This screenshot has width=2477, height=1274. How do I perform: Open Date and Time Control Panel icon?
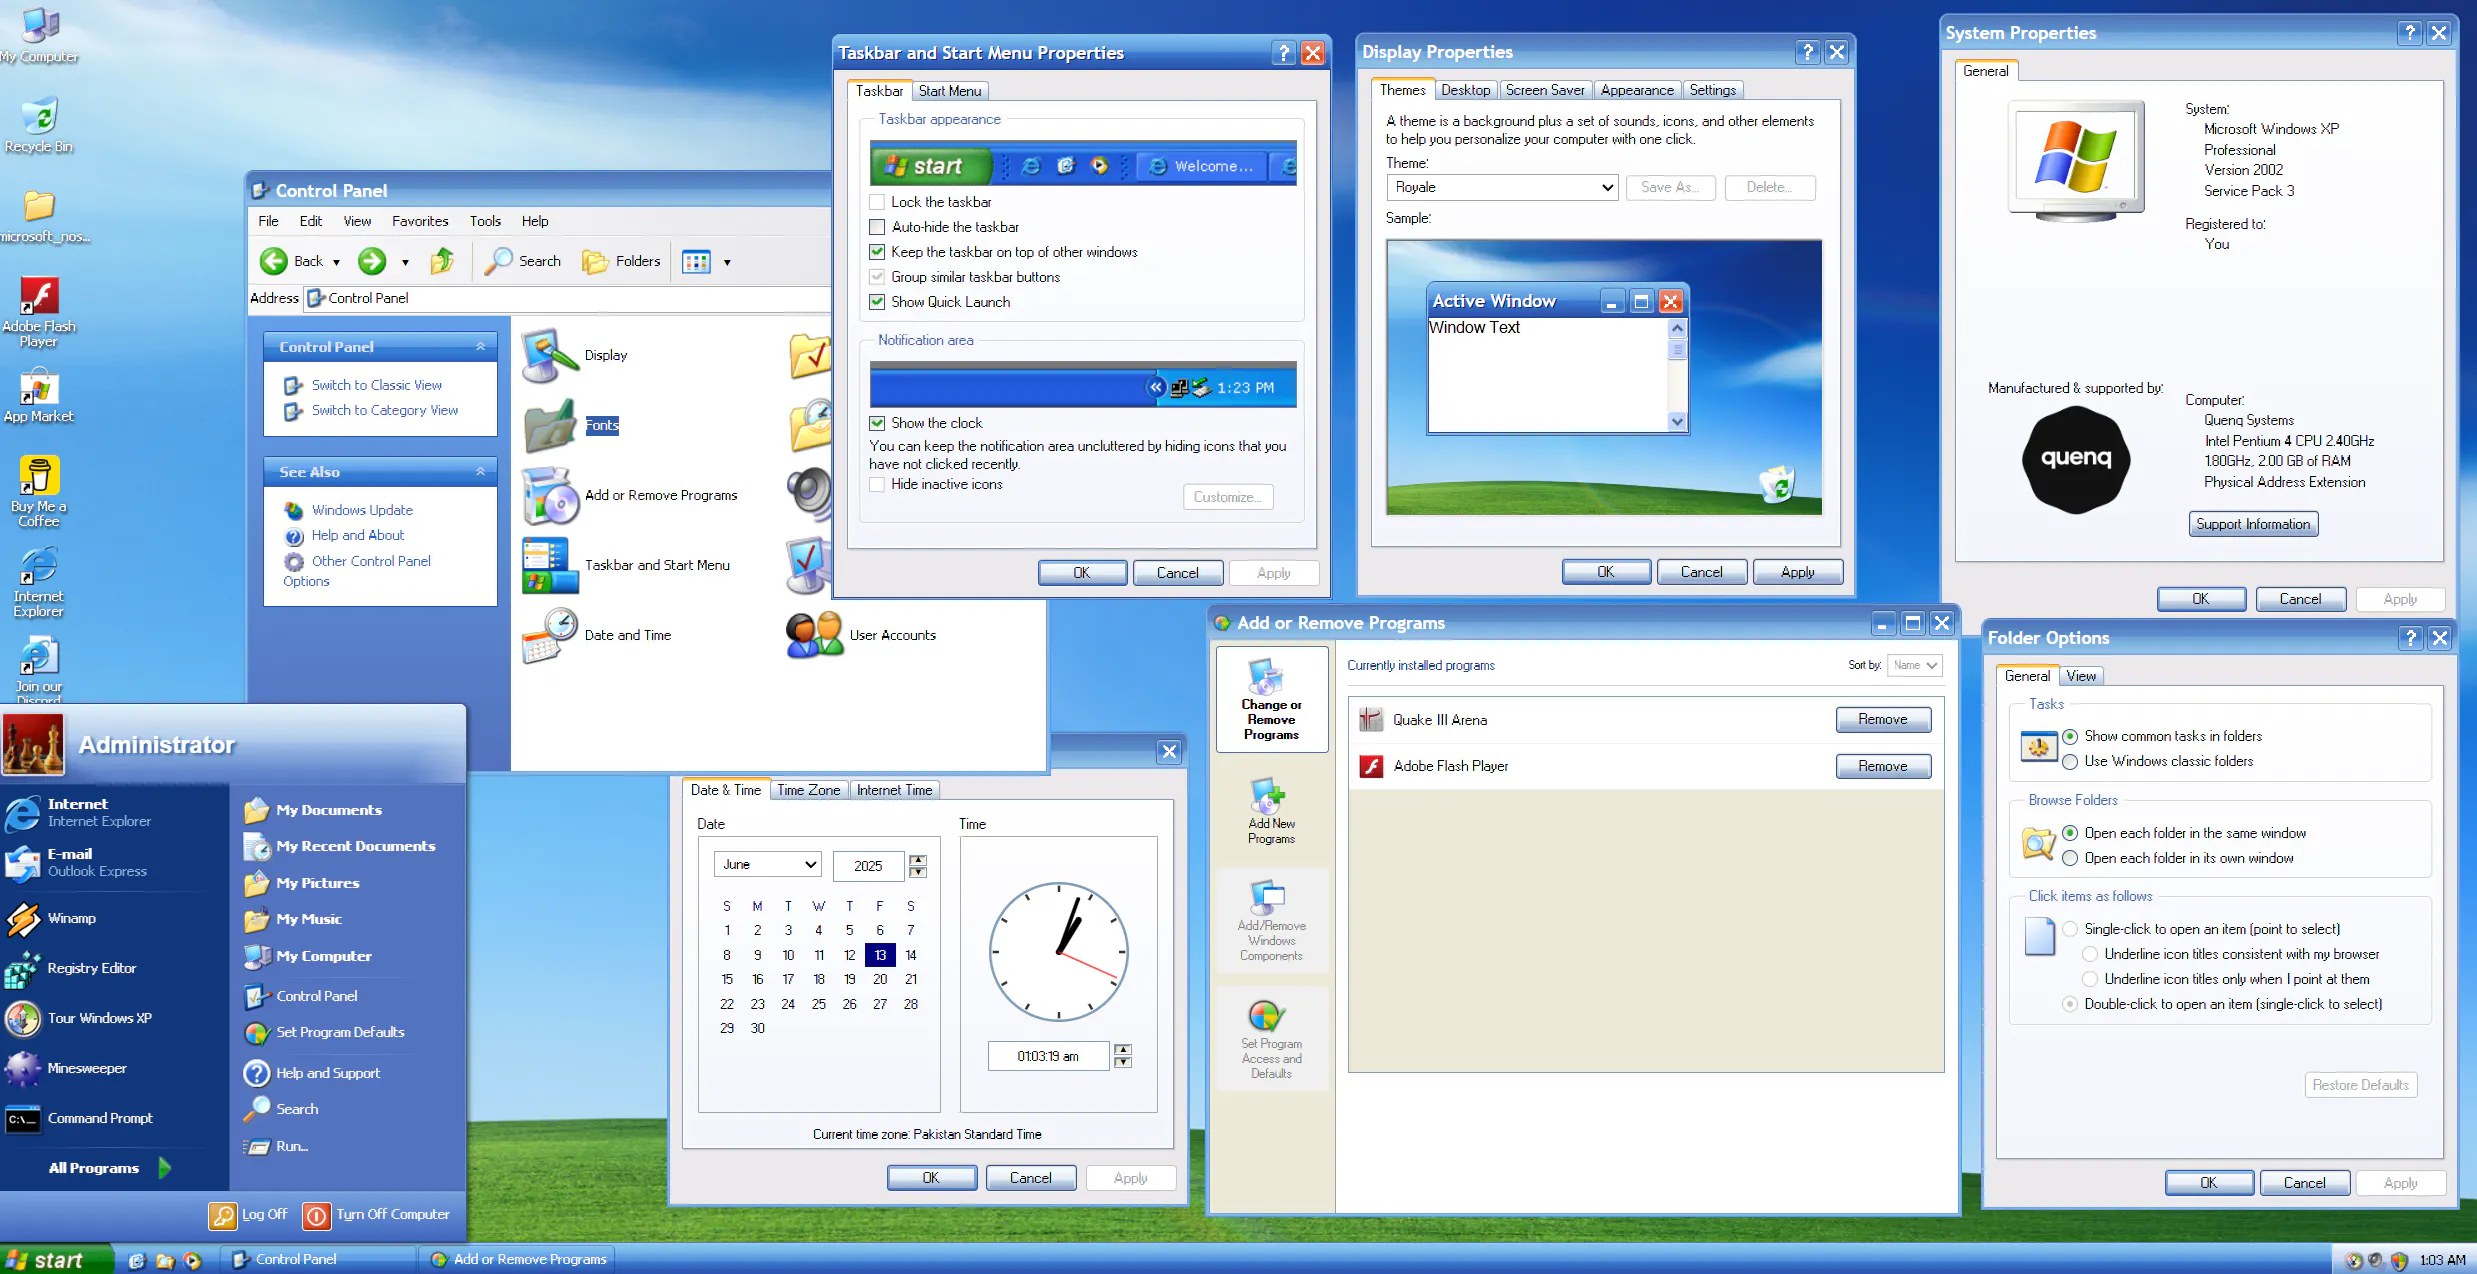[x=549, y=635]
